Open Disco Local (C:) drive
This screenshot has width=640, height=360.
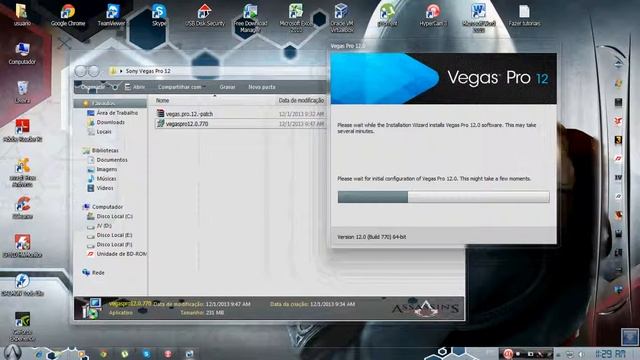pos(114,216)
